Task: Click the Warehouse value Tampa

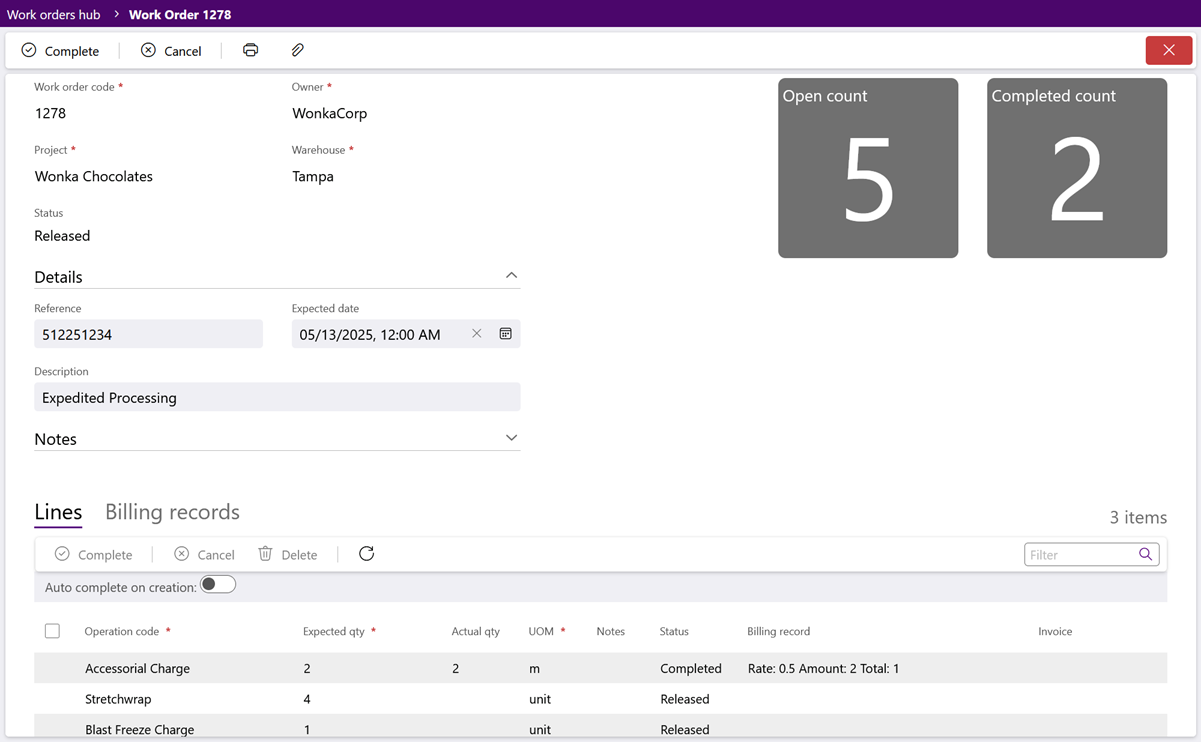Action: [313, 176]
